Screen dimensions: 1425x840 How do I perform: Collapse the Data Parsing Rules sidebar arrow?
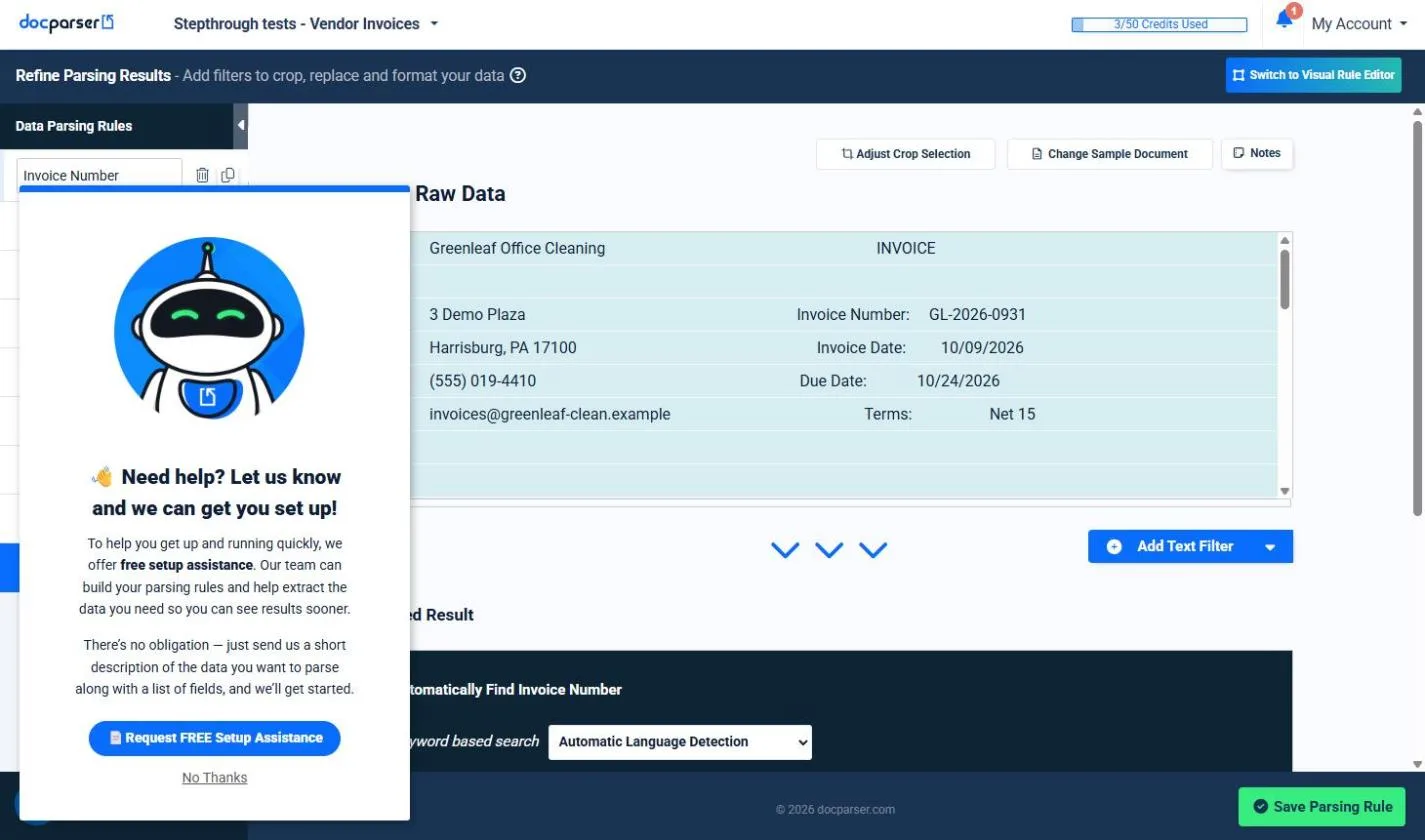click(240, 126)
